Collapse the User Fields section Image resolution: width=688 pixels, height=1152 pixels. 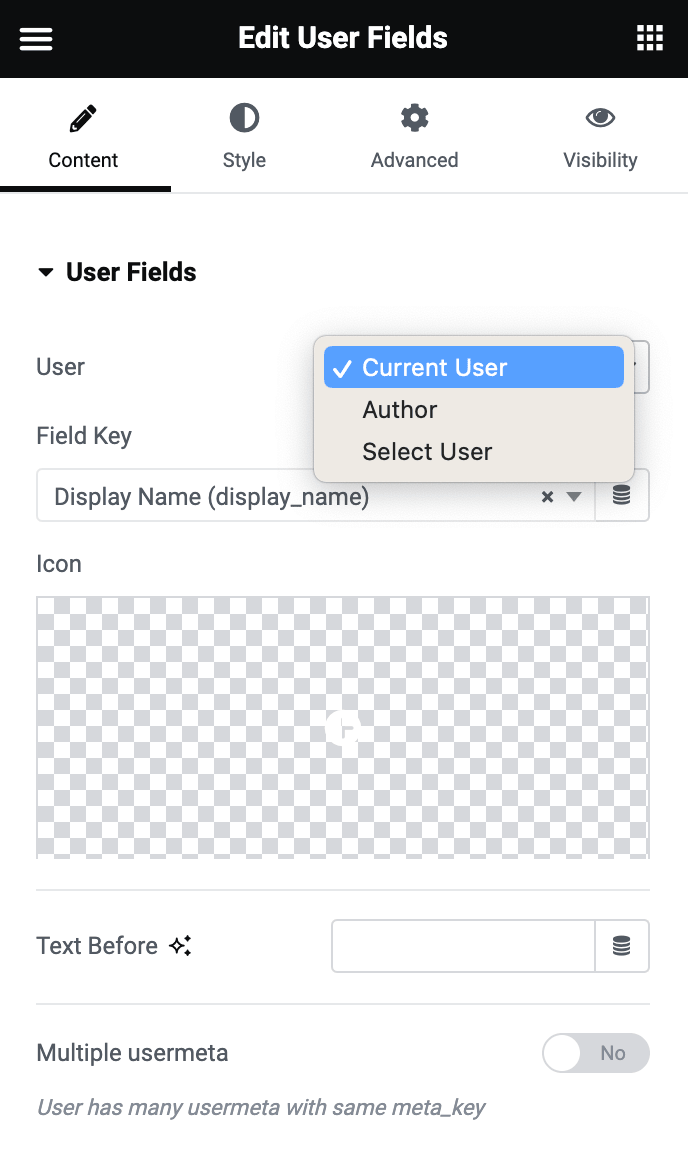pos(45,271)
